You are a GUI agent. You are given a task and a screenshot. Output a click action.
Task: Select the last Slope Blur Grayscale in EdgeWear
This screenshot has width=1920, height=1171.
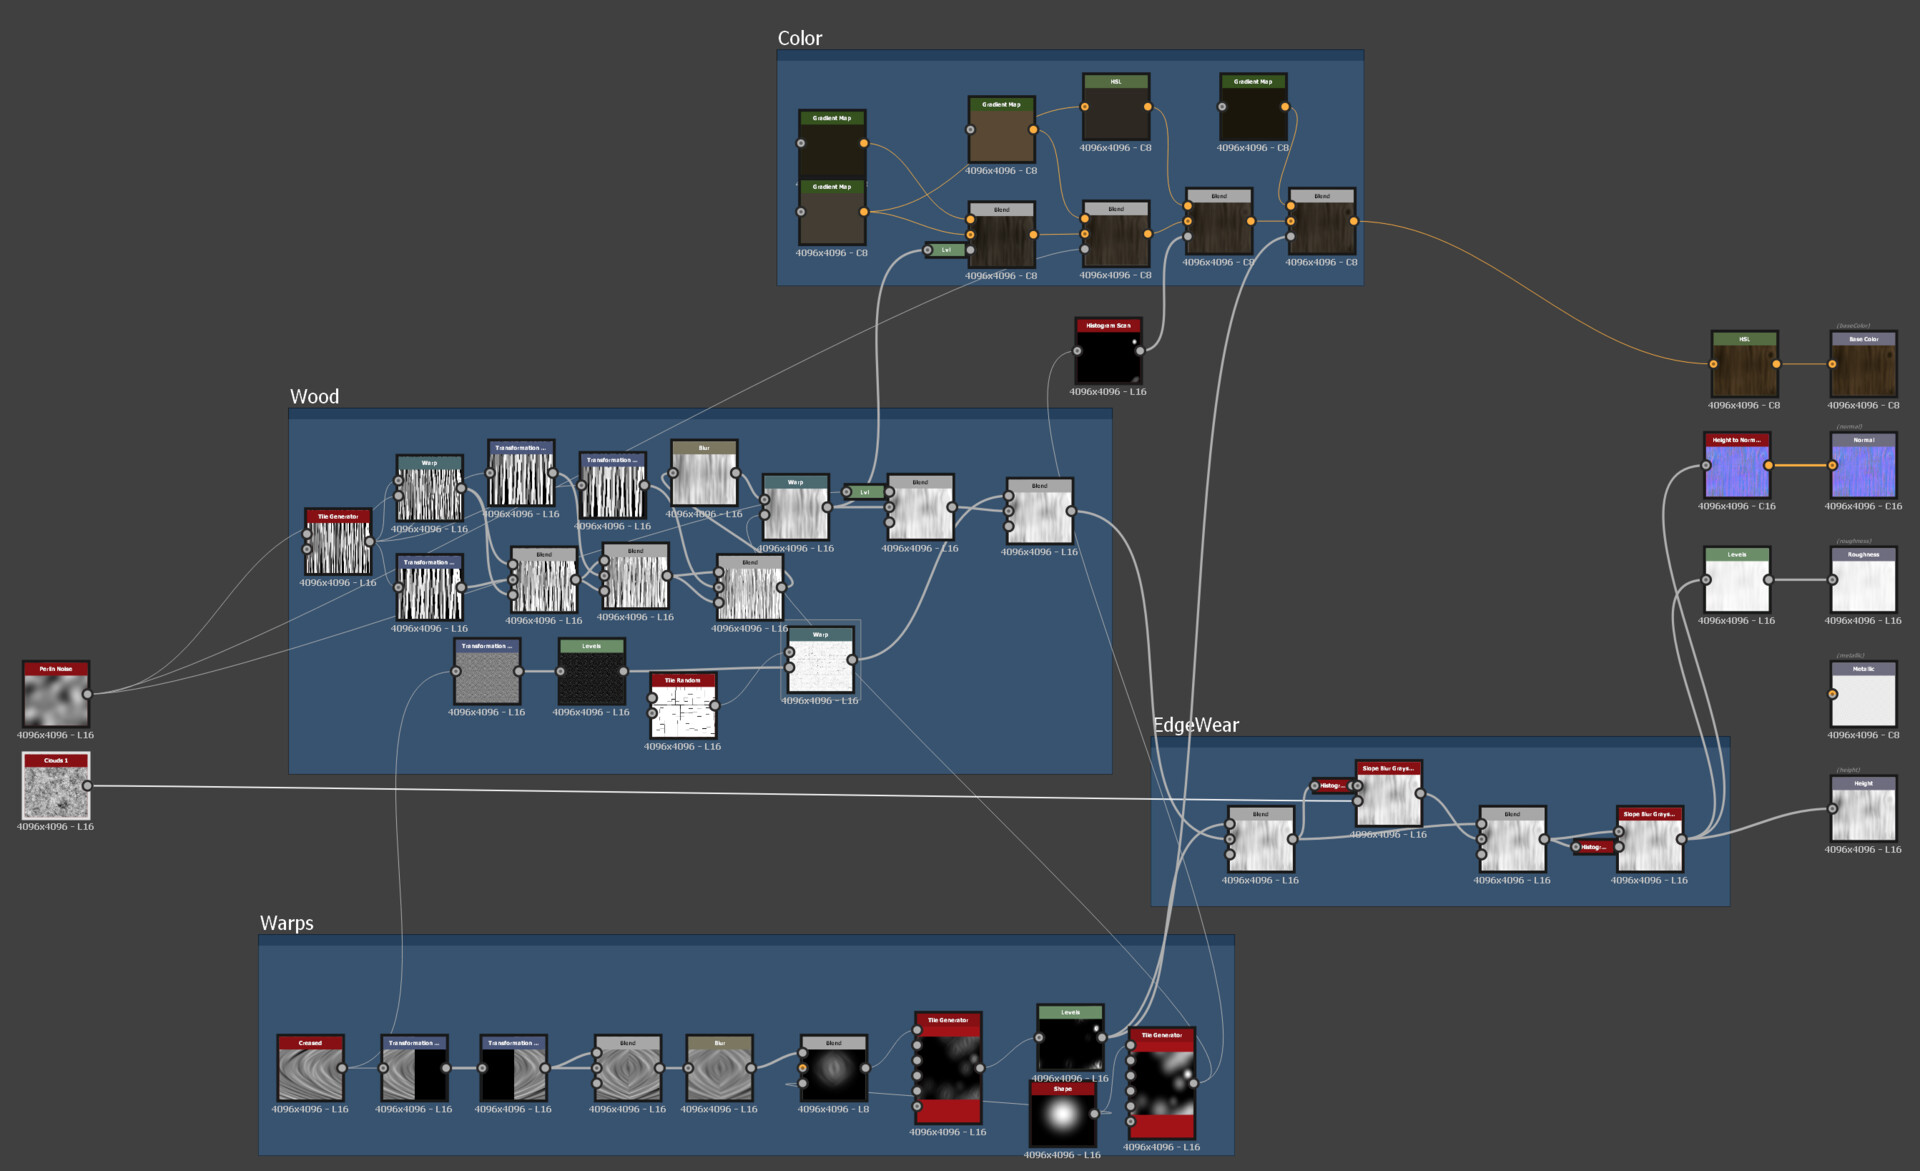1649,840
